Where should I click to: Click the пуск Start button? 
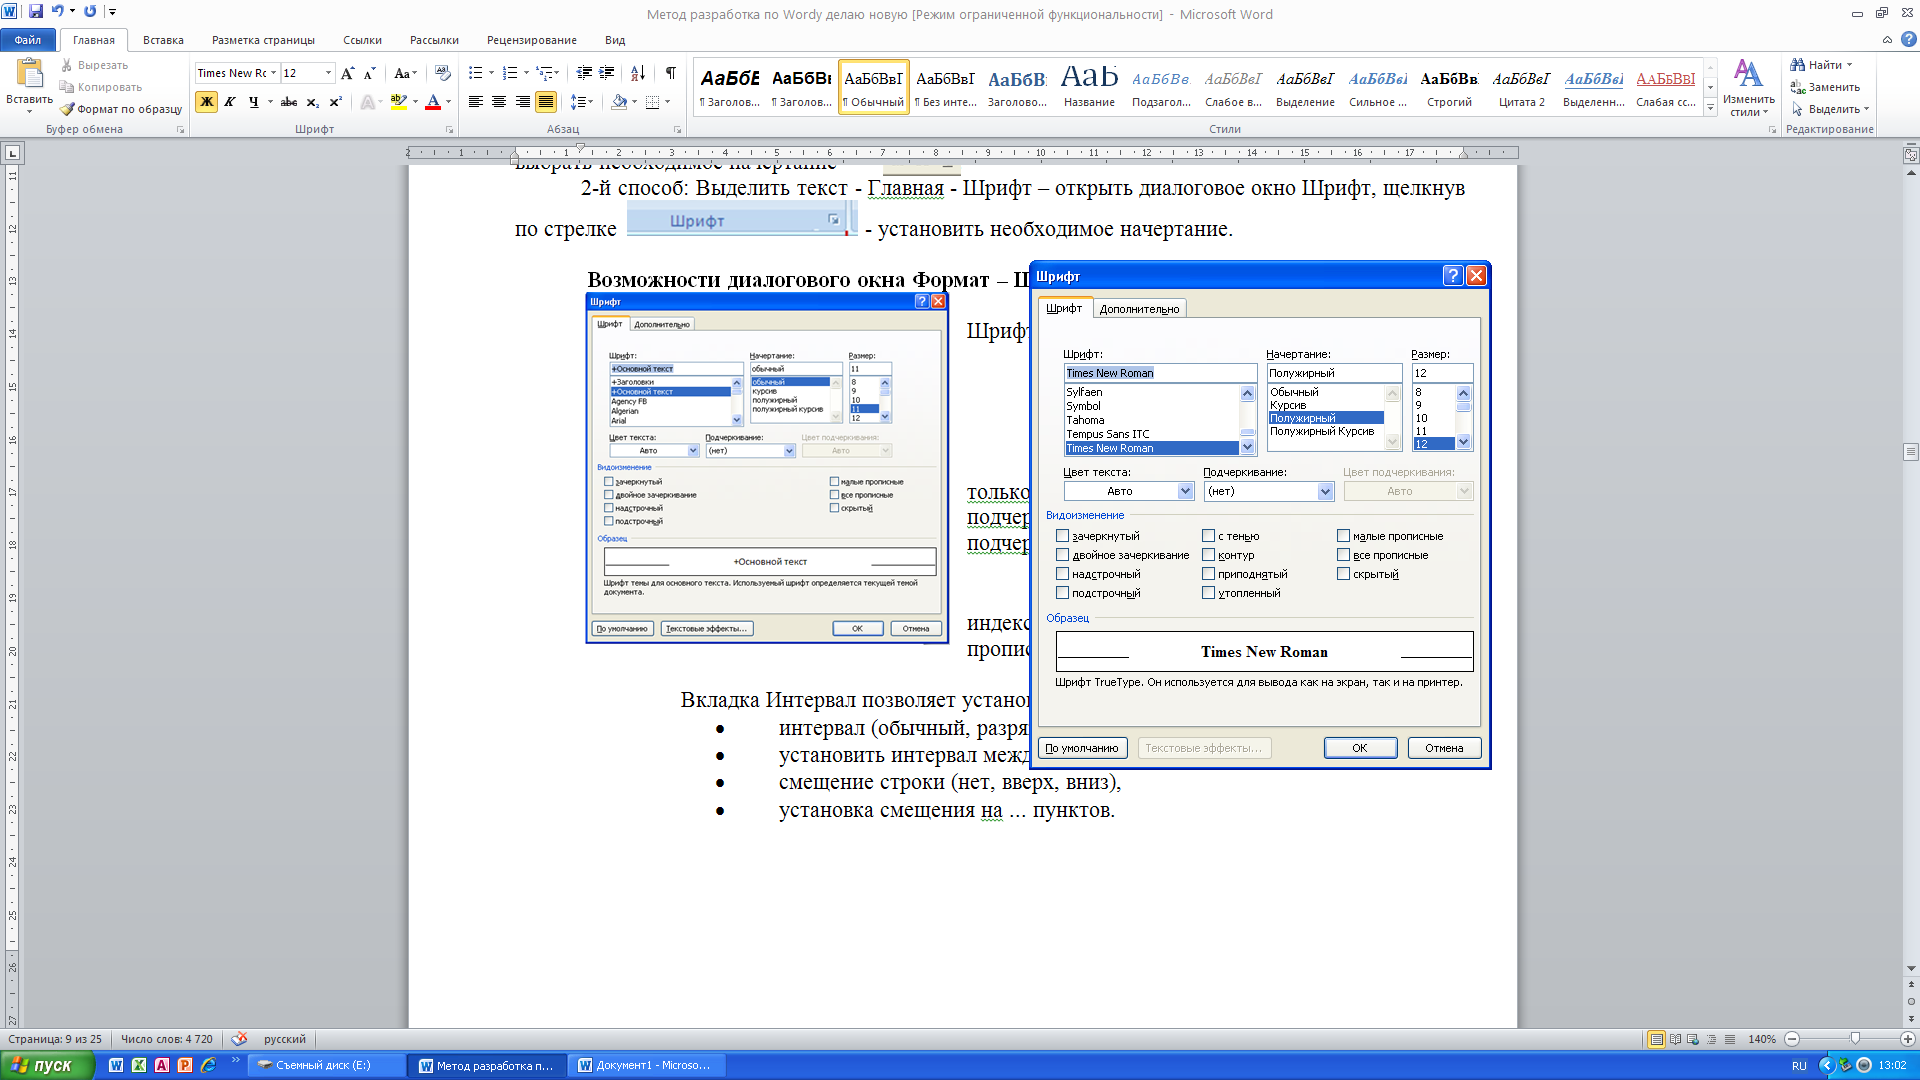47,1065
